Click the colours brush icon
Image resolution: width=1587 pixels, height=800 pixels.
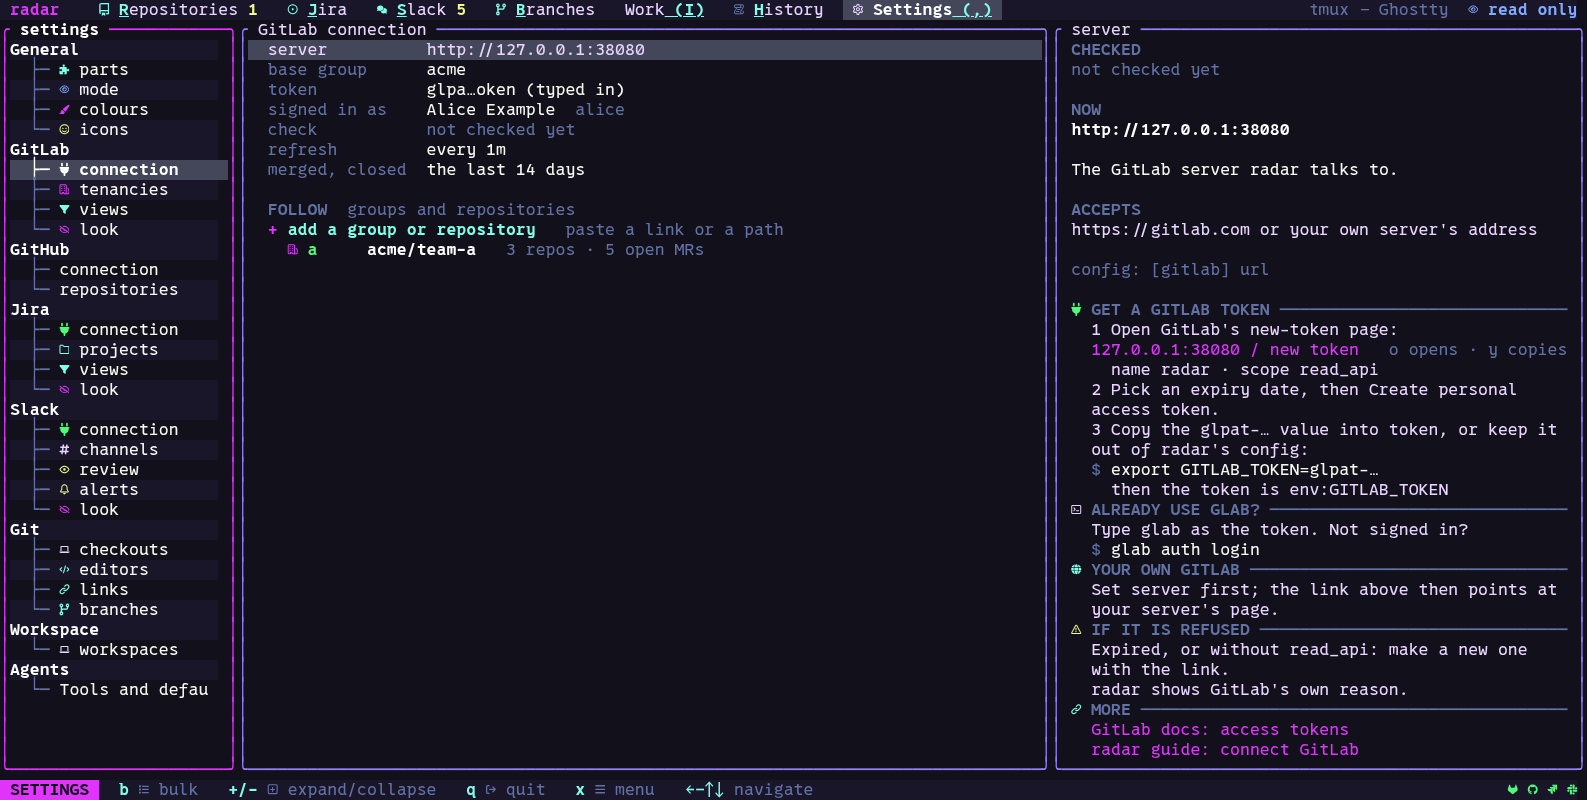click(x=64, y=110)
